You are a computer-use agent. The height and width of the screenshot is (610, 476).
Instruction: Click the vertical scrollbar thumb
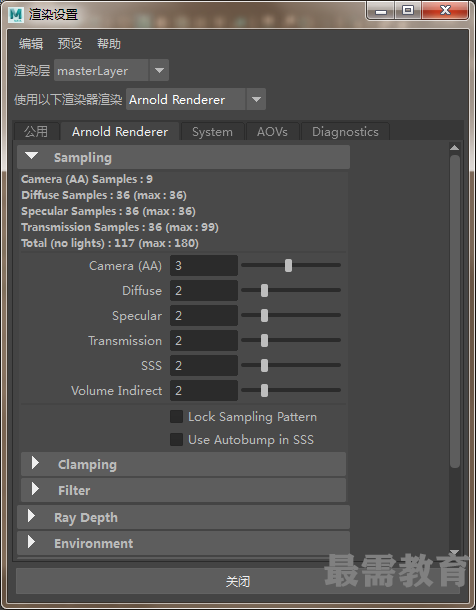[x=455, y=311]
